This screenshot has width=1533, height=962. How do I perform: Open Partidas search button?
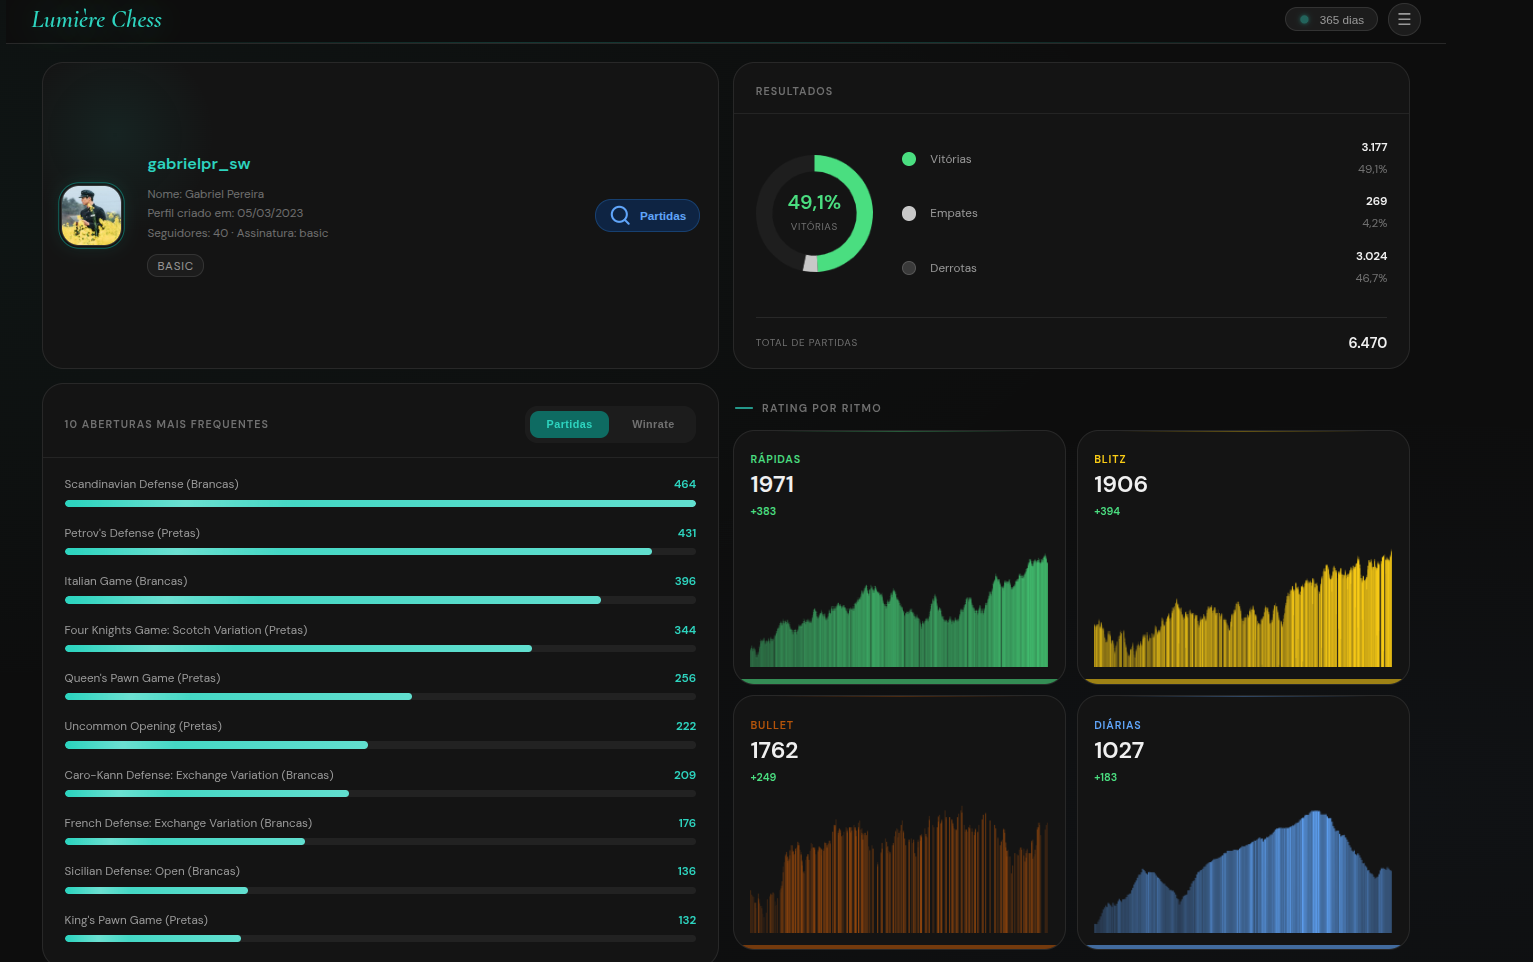(x=647, y=215)
